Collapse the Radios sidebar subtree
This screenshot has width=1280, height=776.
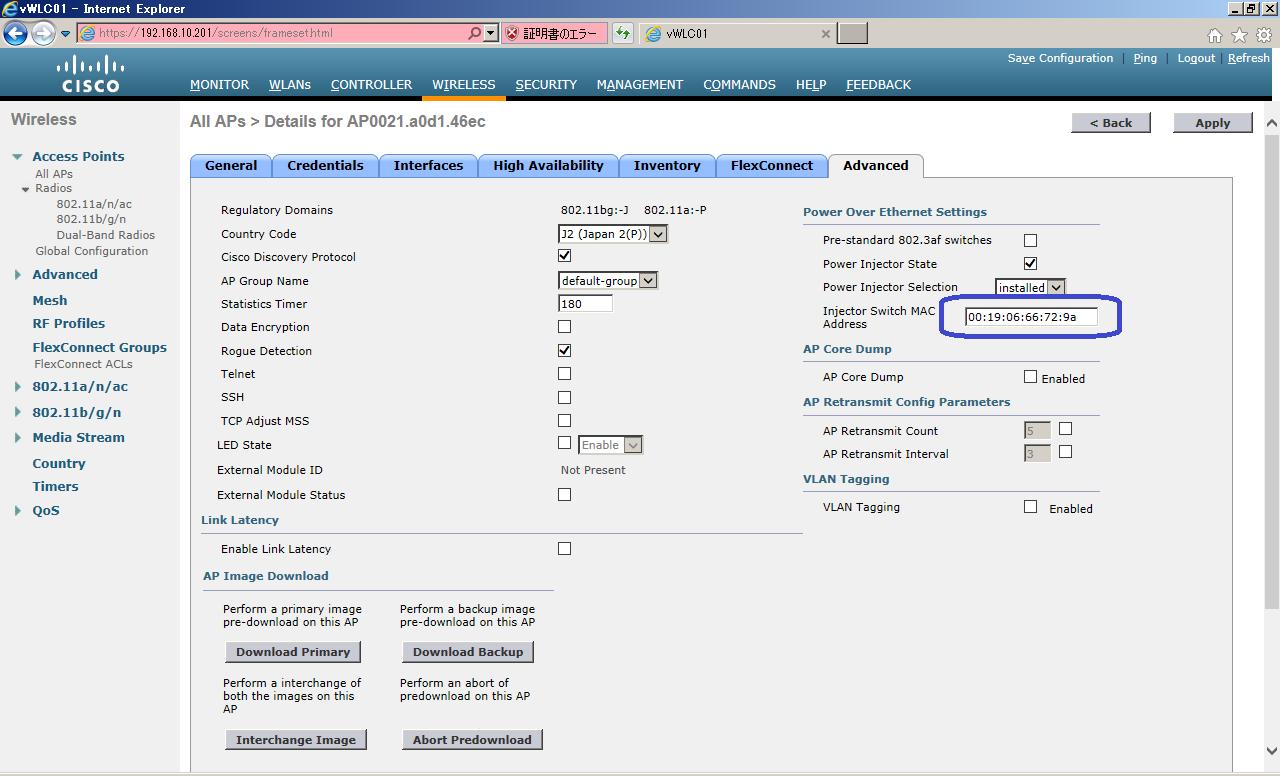click(x=26, y=189)
